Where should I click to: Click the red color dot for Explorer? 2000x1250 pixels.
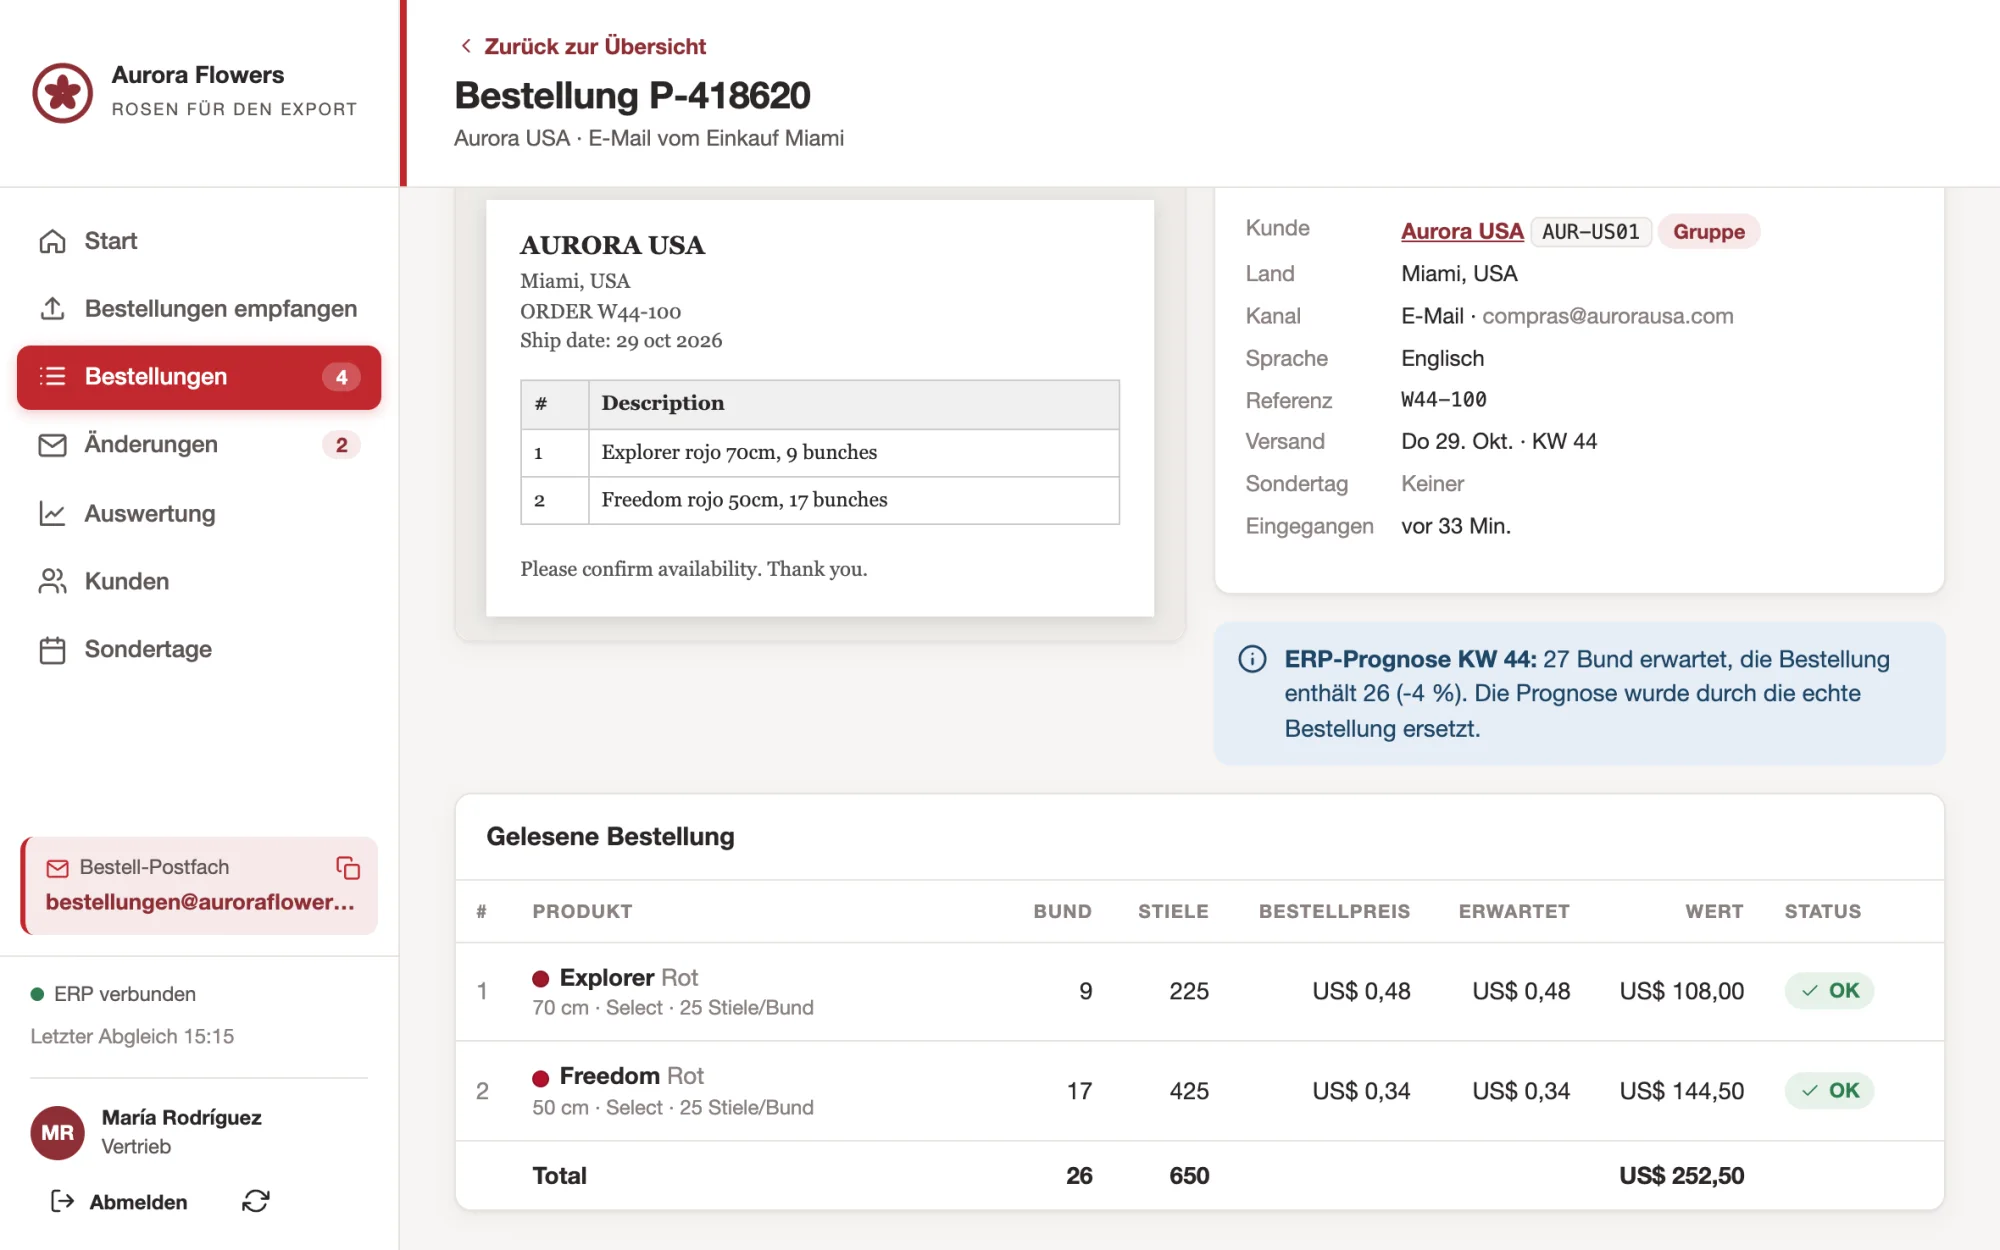pyautogui.click(x=541, y=978)
